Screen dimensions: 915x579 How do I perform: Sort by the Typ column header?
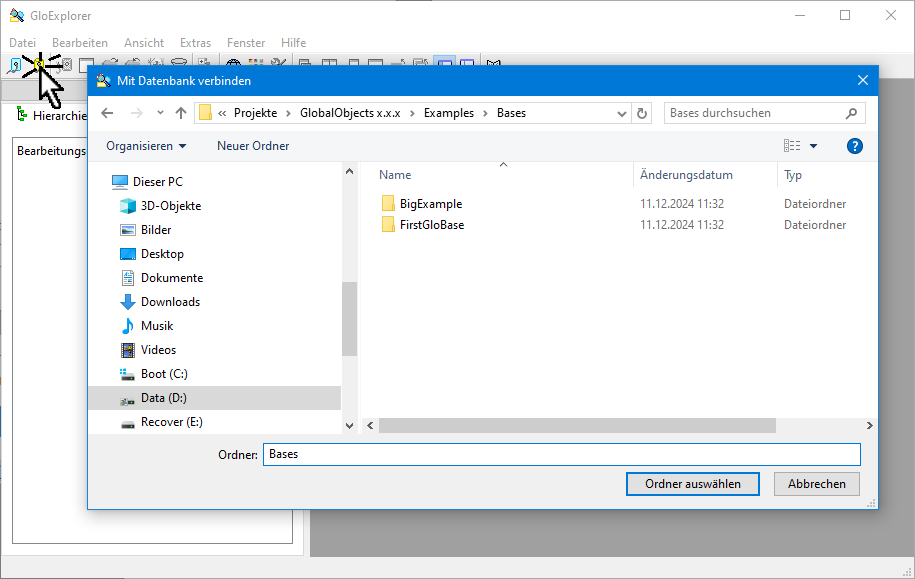793,175
